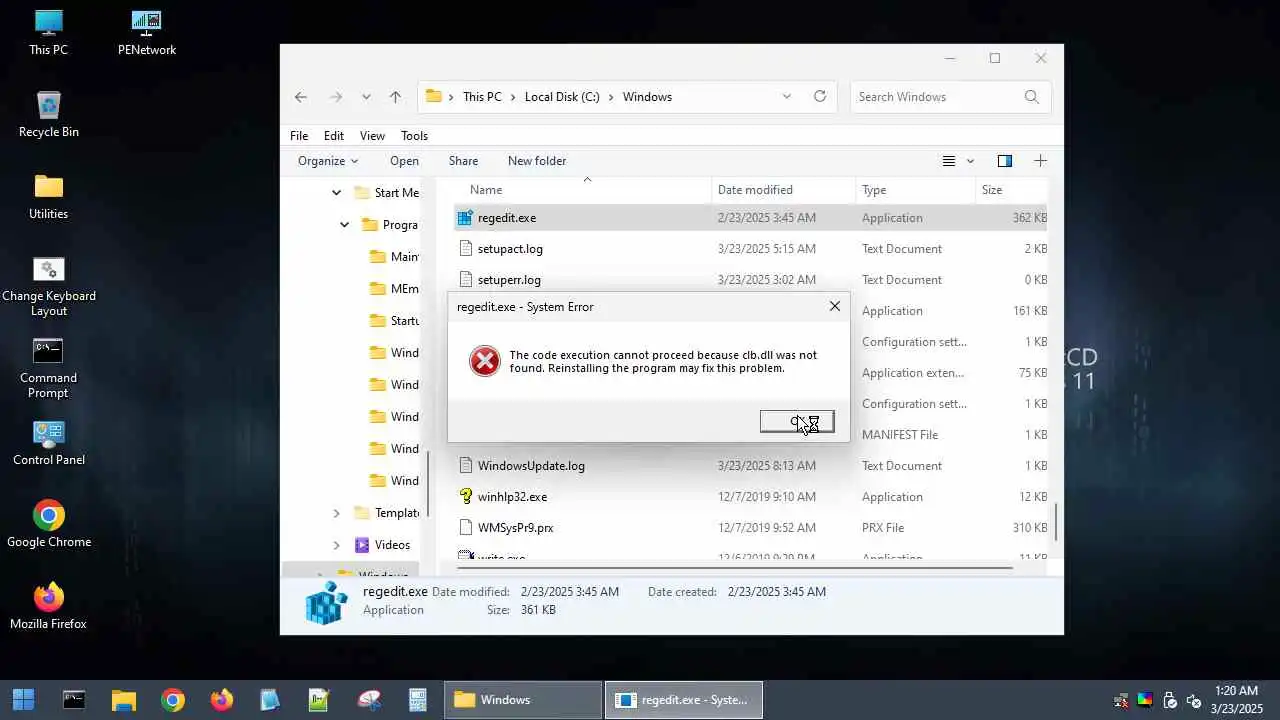Select the Command Prompt desktop shortcut
The image size is (1280, 720).
48,369
